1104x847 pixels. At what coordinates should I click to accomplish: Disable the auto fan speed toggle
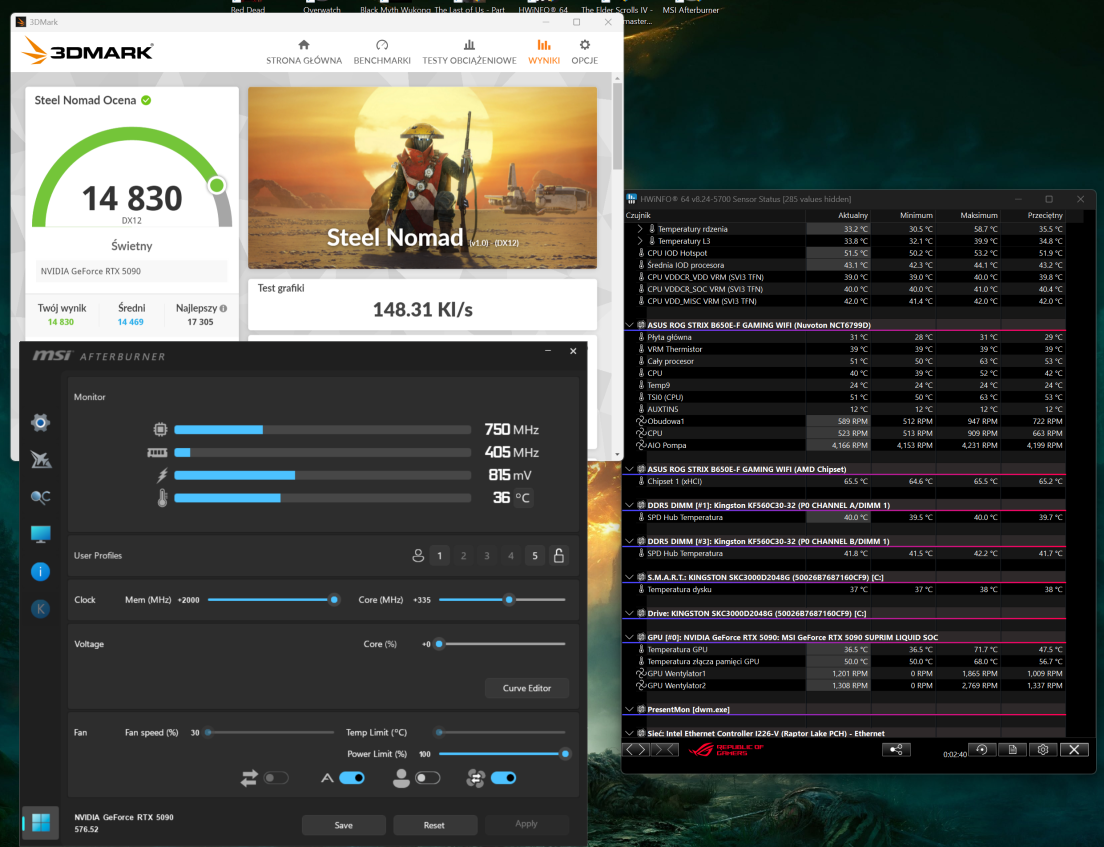(x=351, y=778)
